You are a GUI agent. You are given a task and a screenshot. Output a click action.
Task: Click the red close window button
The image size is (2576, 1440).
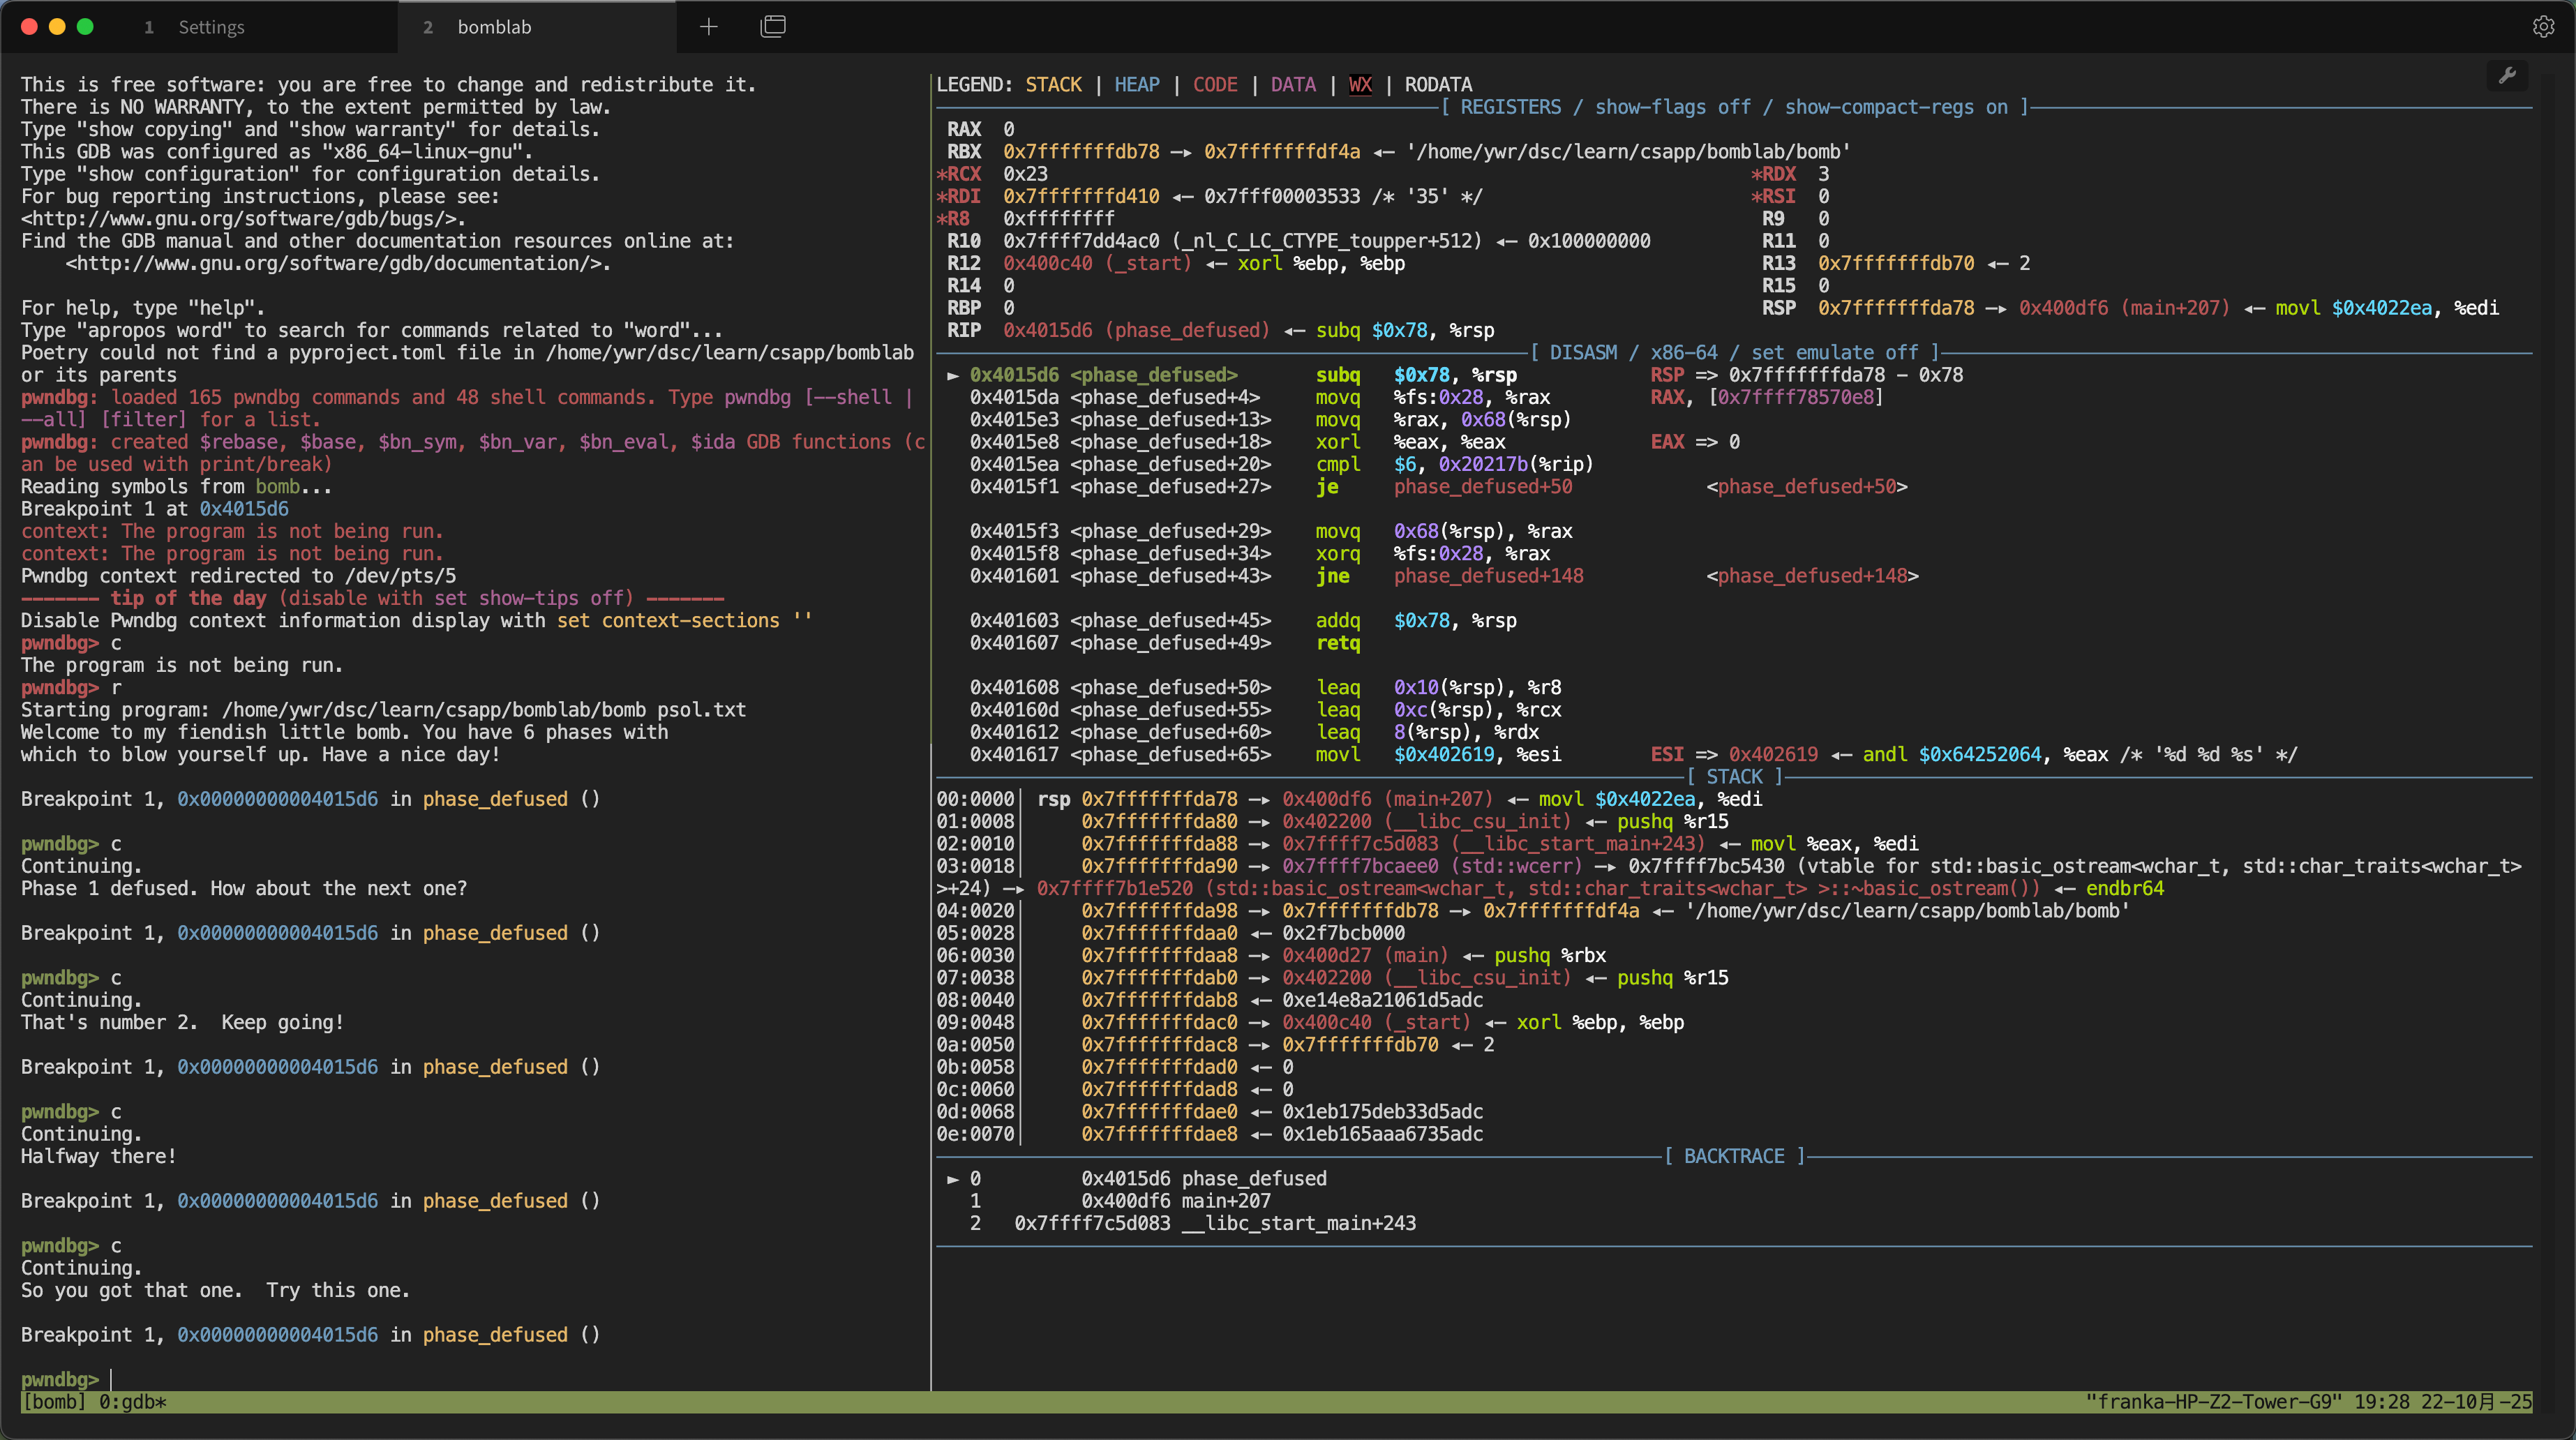pyautogui.click(x=29, y=27)
